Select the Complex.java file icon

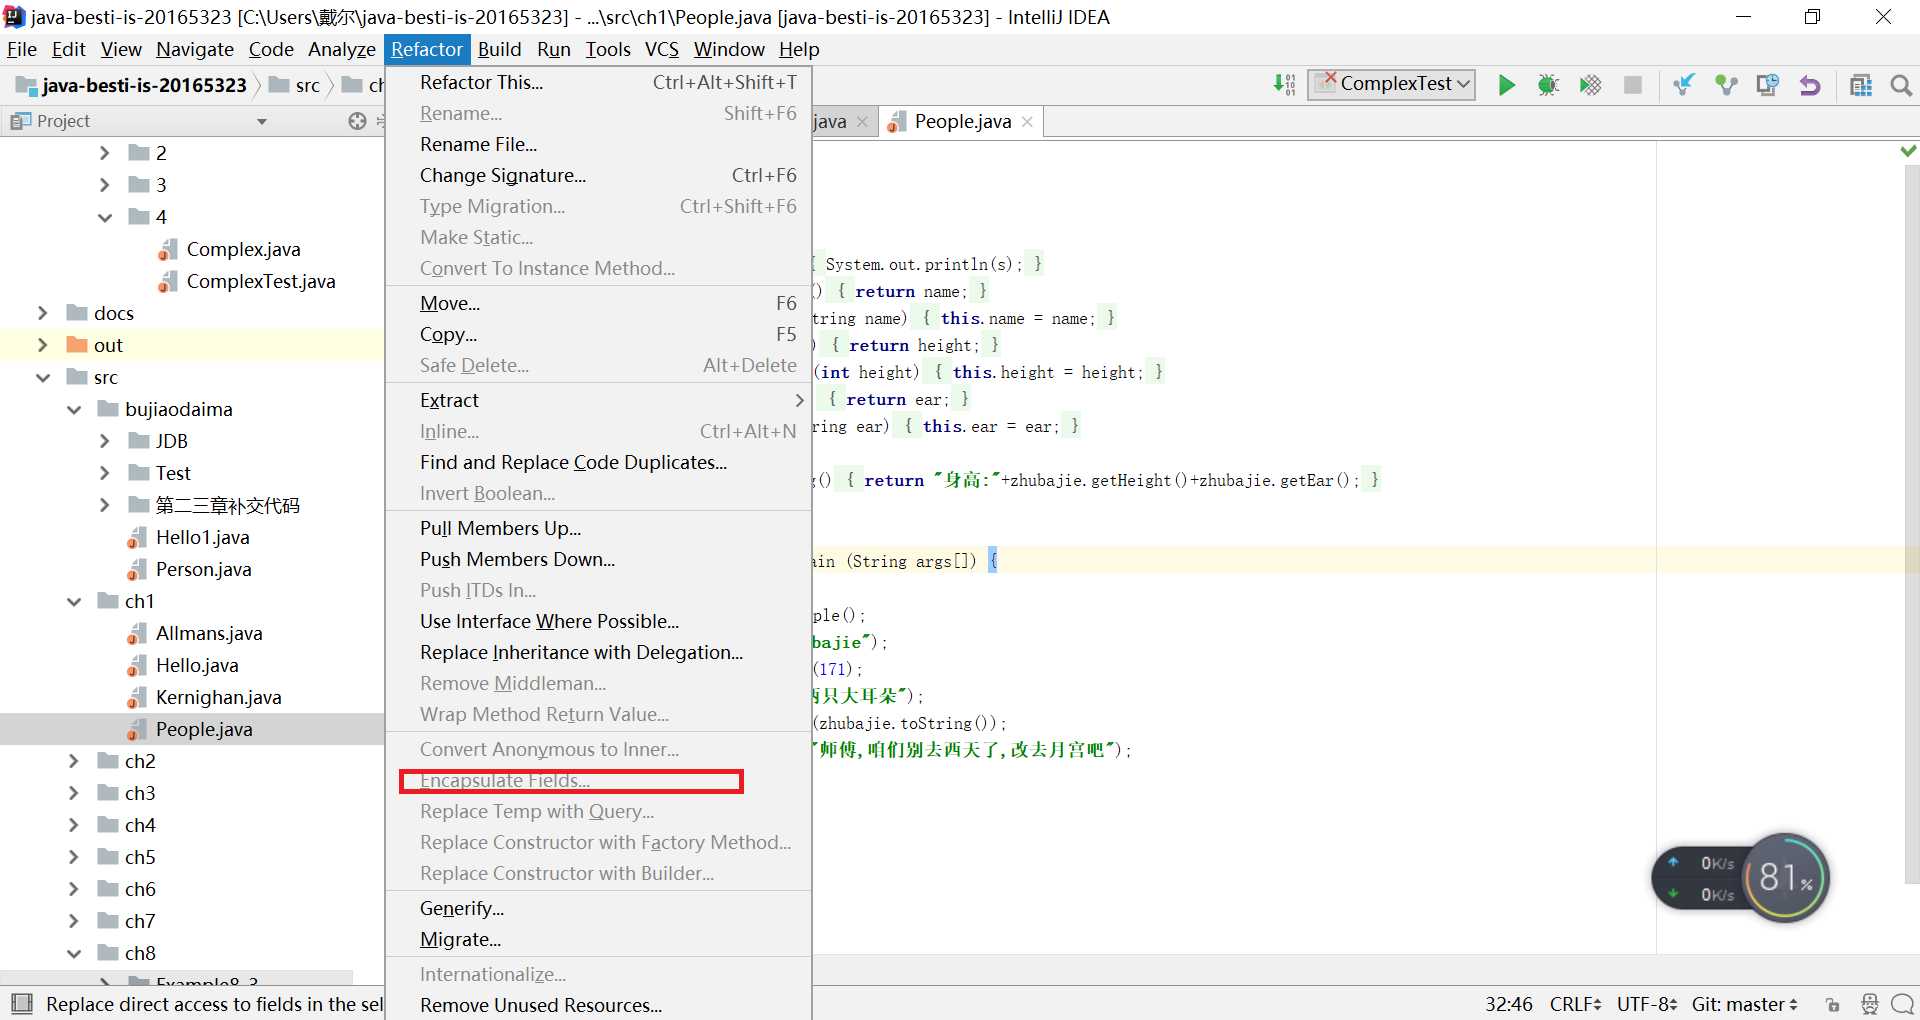pyautogui.click(x=168, y=250)
